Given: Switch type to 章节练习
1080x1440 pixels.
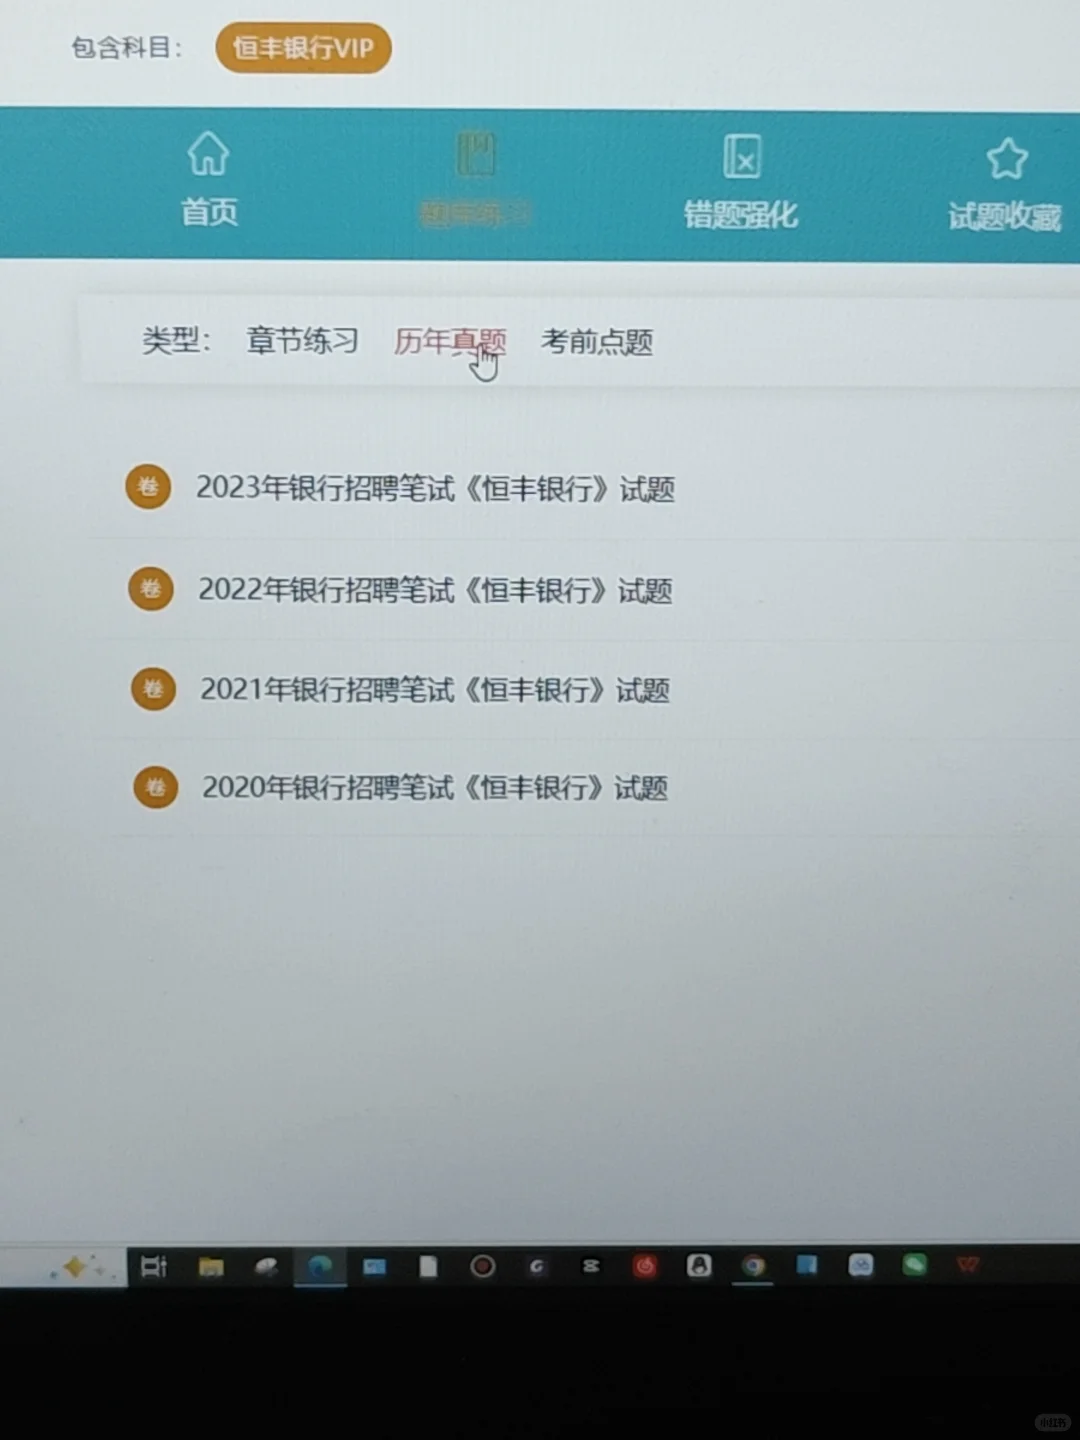Looking at the screenshot, I should point(302,341).
